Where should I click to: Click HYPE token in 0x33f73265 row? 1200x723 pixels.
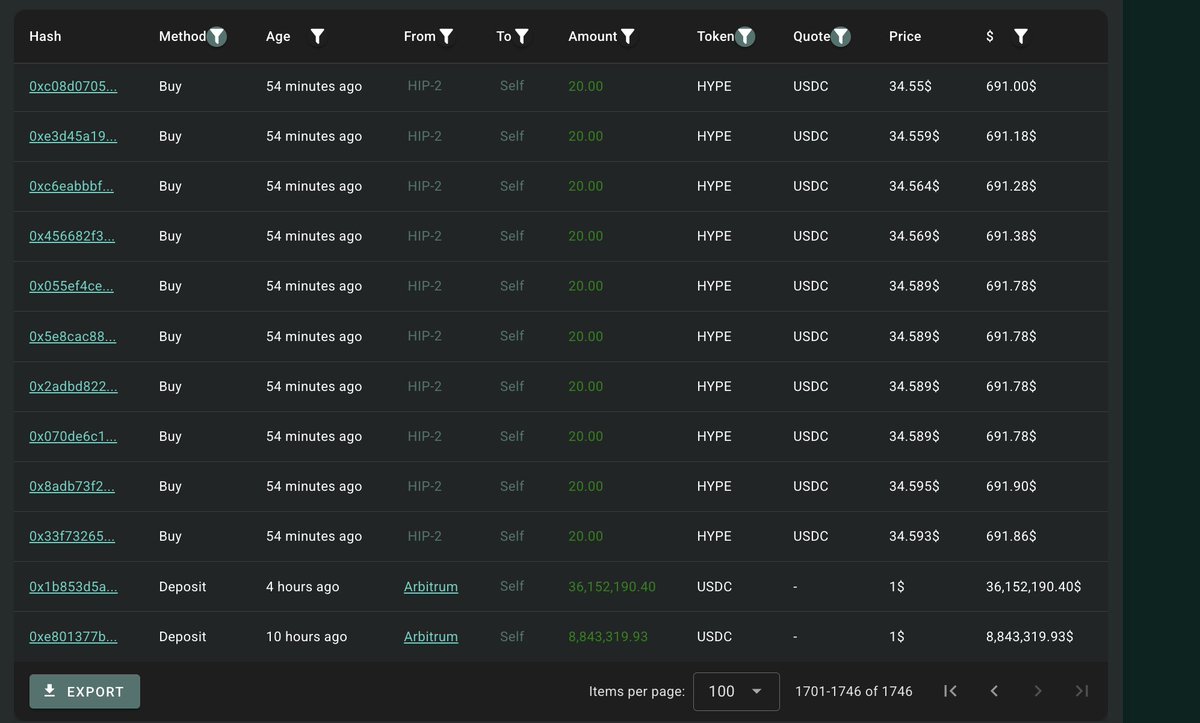point(714,536)
